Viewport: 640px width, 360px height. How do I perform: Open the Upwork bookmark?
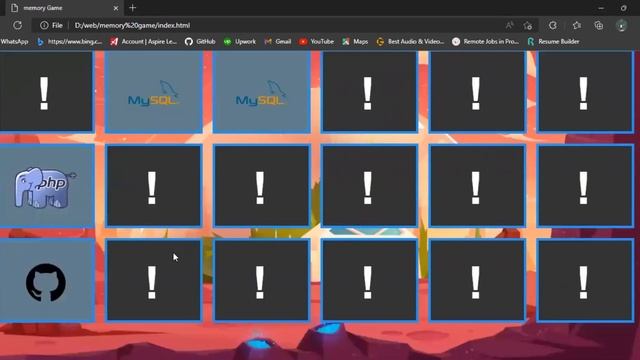[240, 42]
